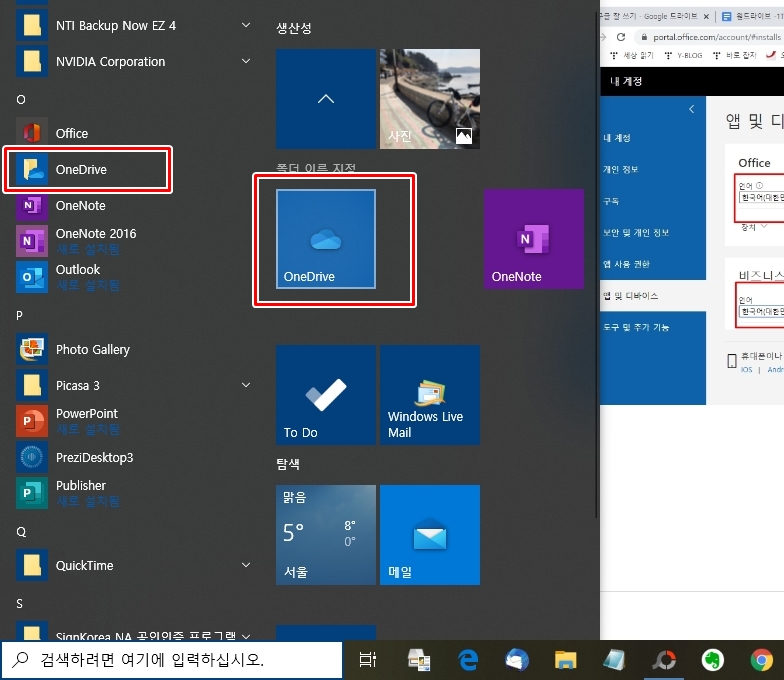The height and width of the screenshot is (680, 784).
Task: Click the 생산성 tile group title
Action: point(294,28)
